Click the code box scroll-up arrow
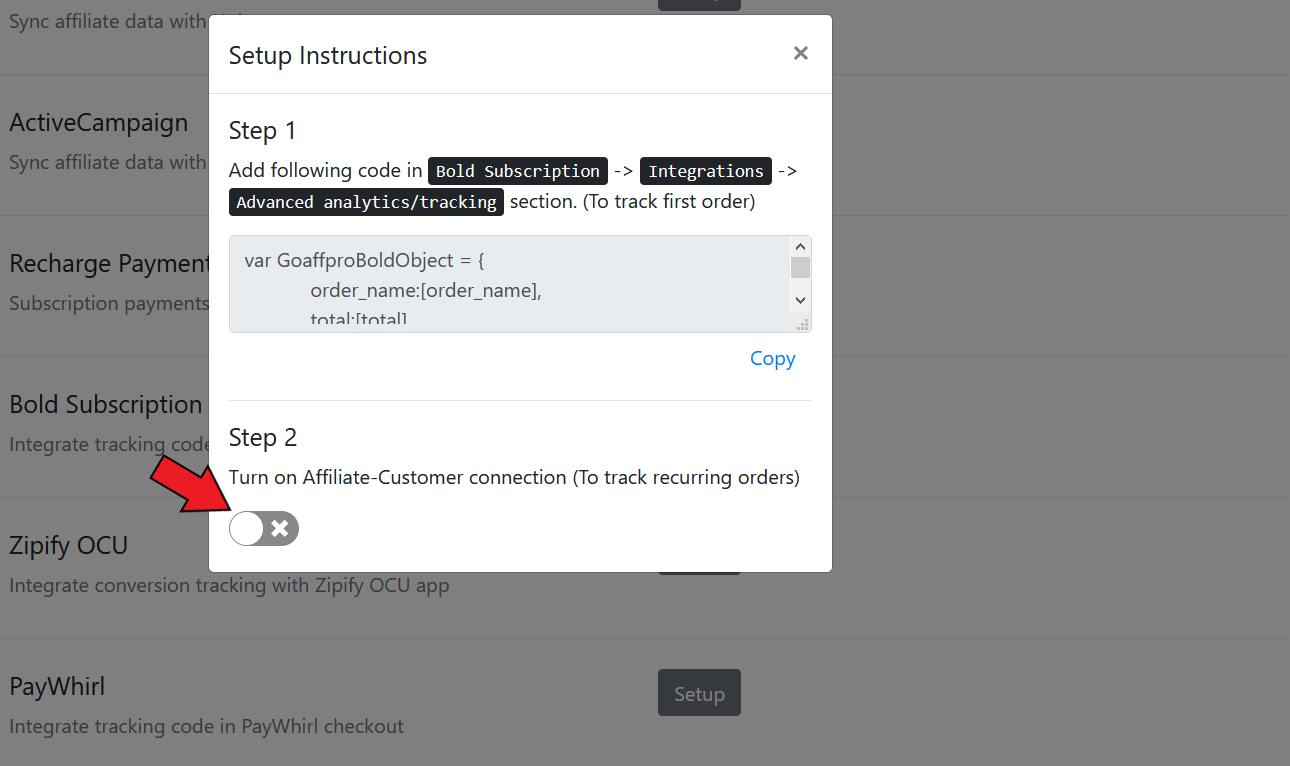The height and width of the screenshot is (766, 1290). 800,246
